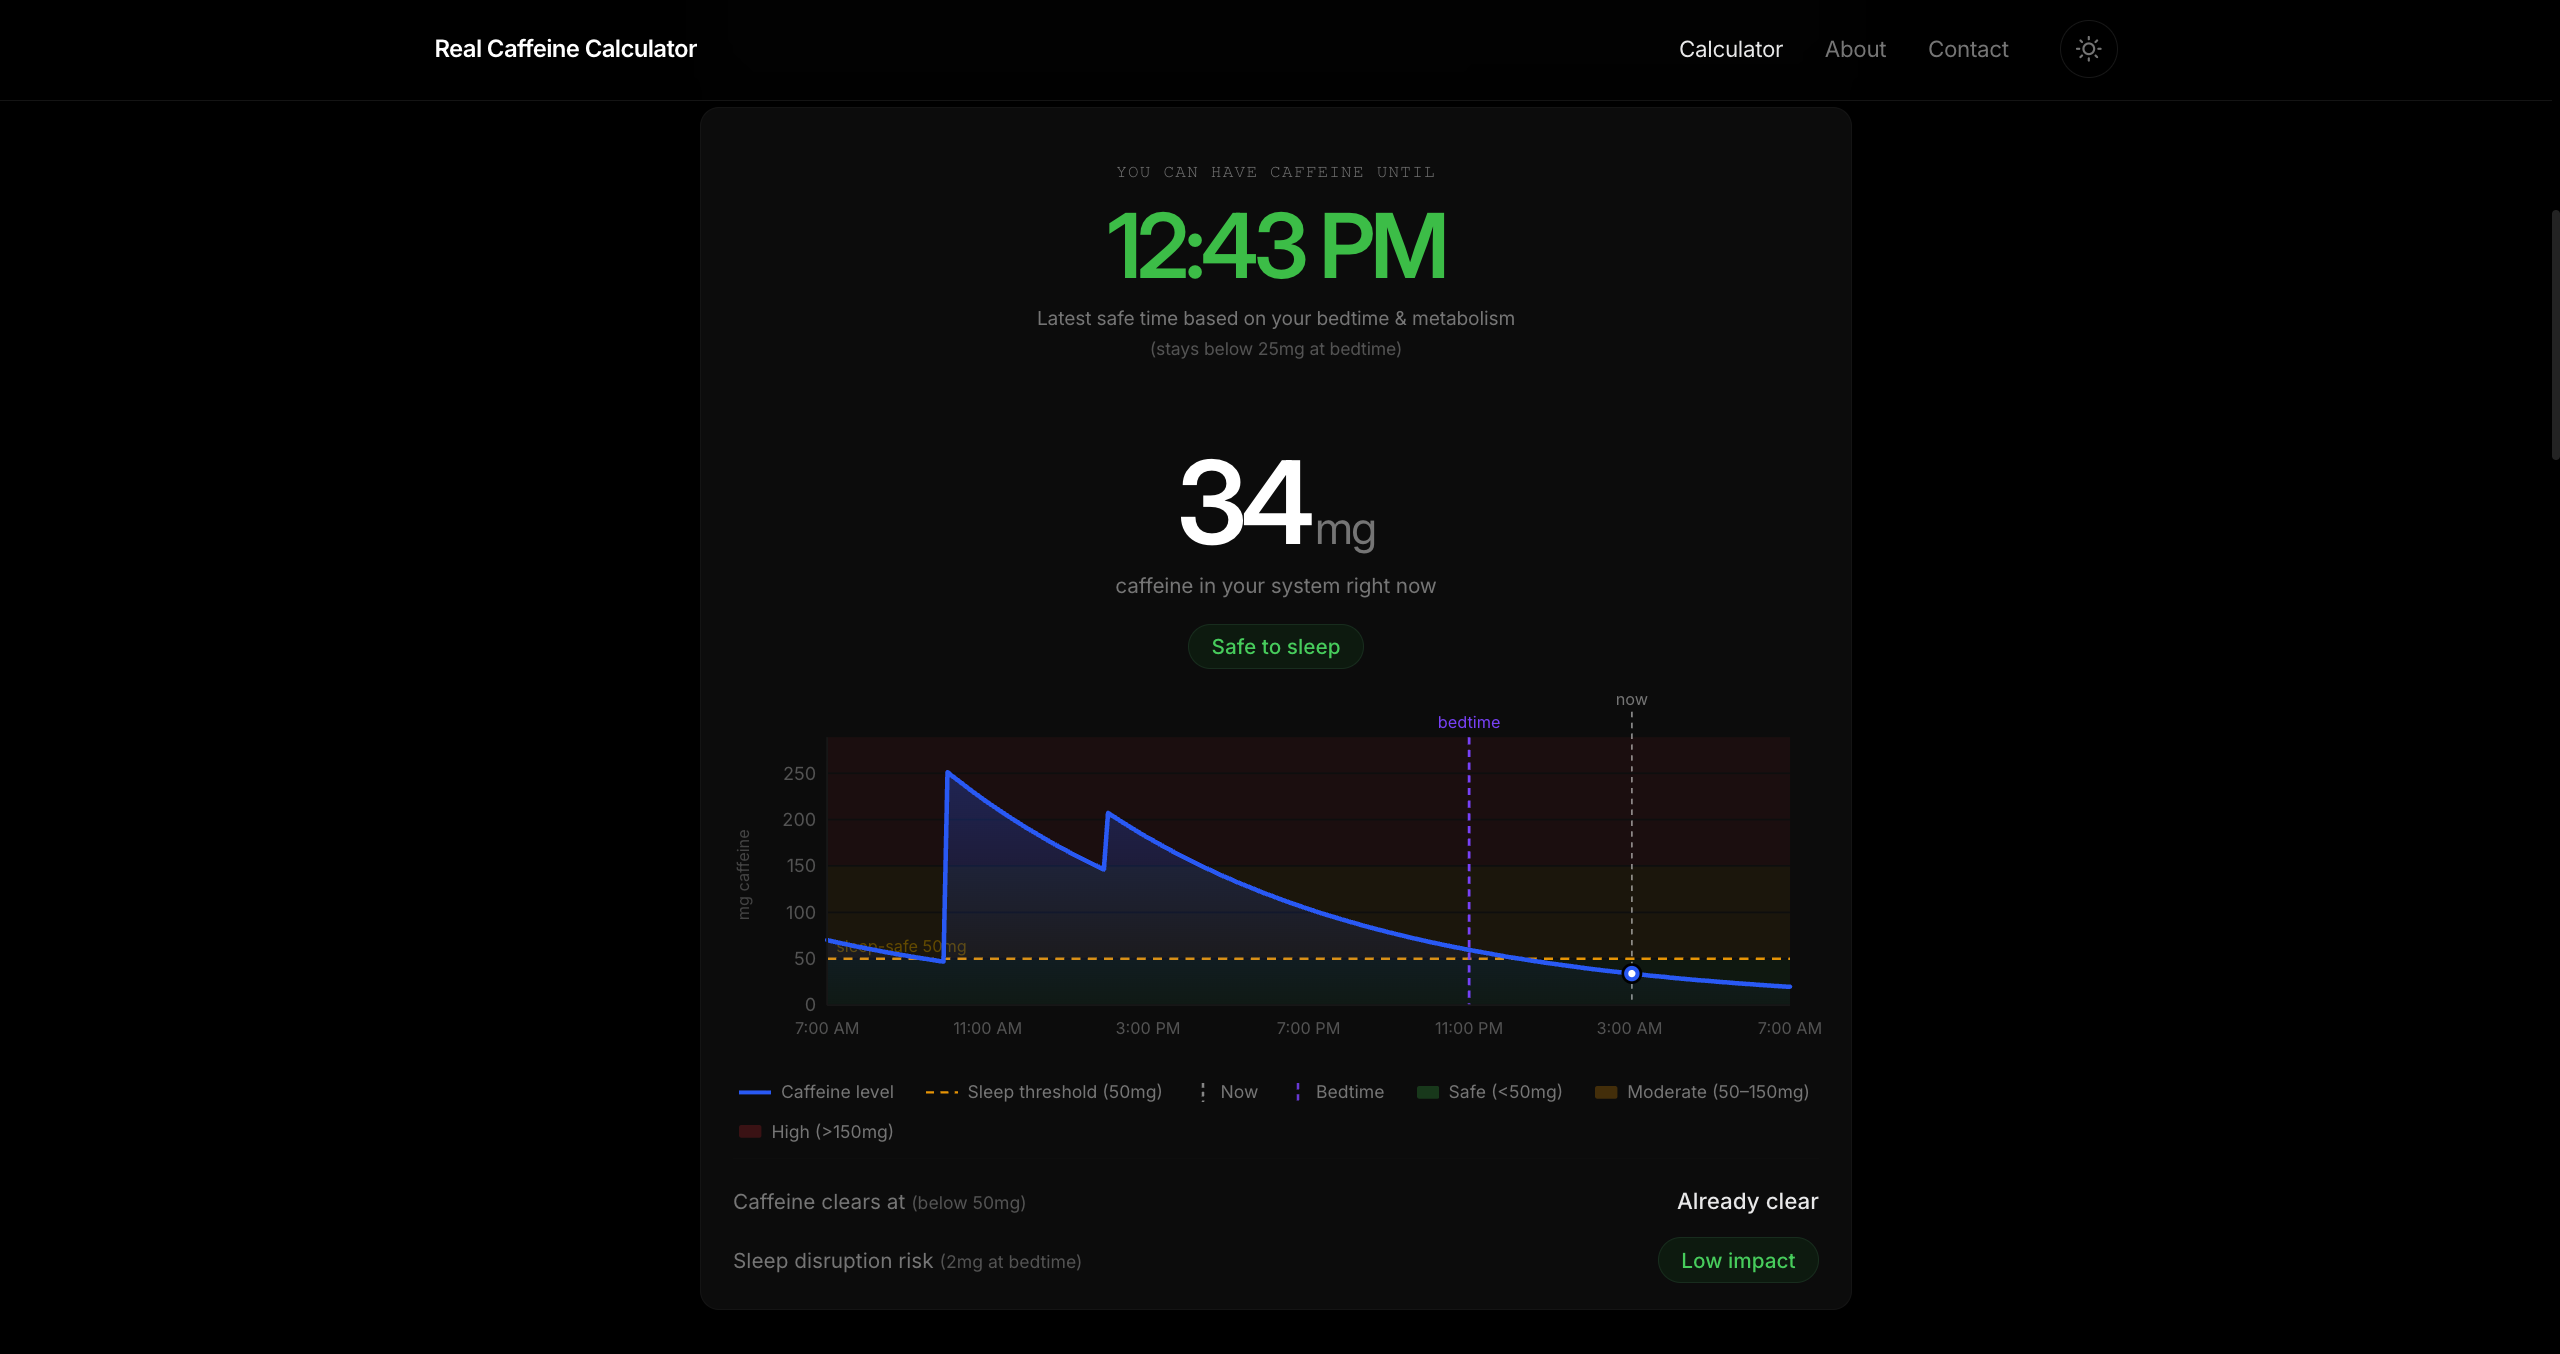Click the page vertical scrollbar thumb

(x=2555, y=335)
